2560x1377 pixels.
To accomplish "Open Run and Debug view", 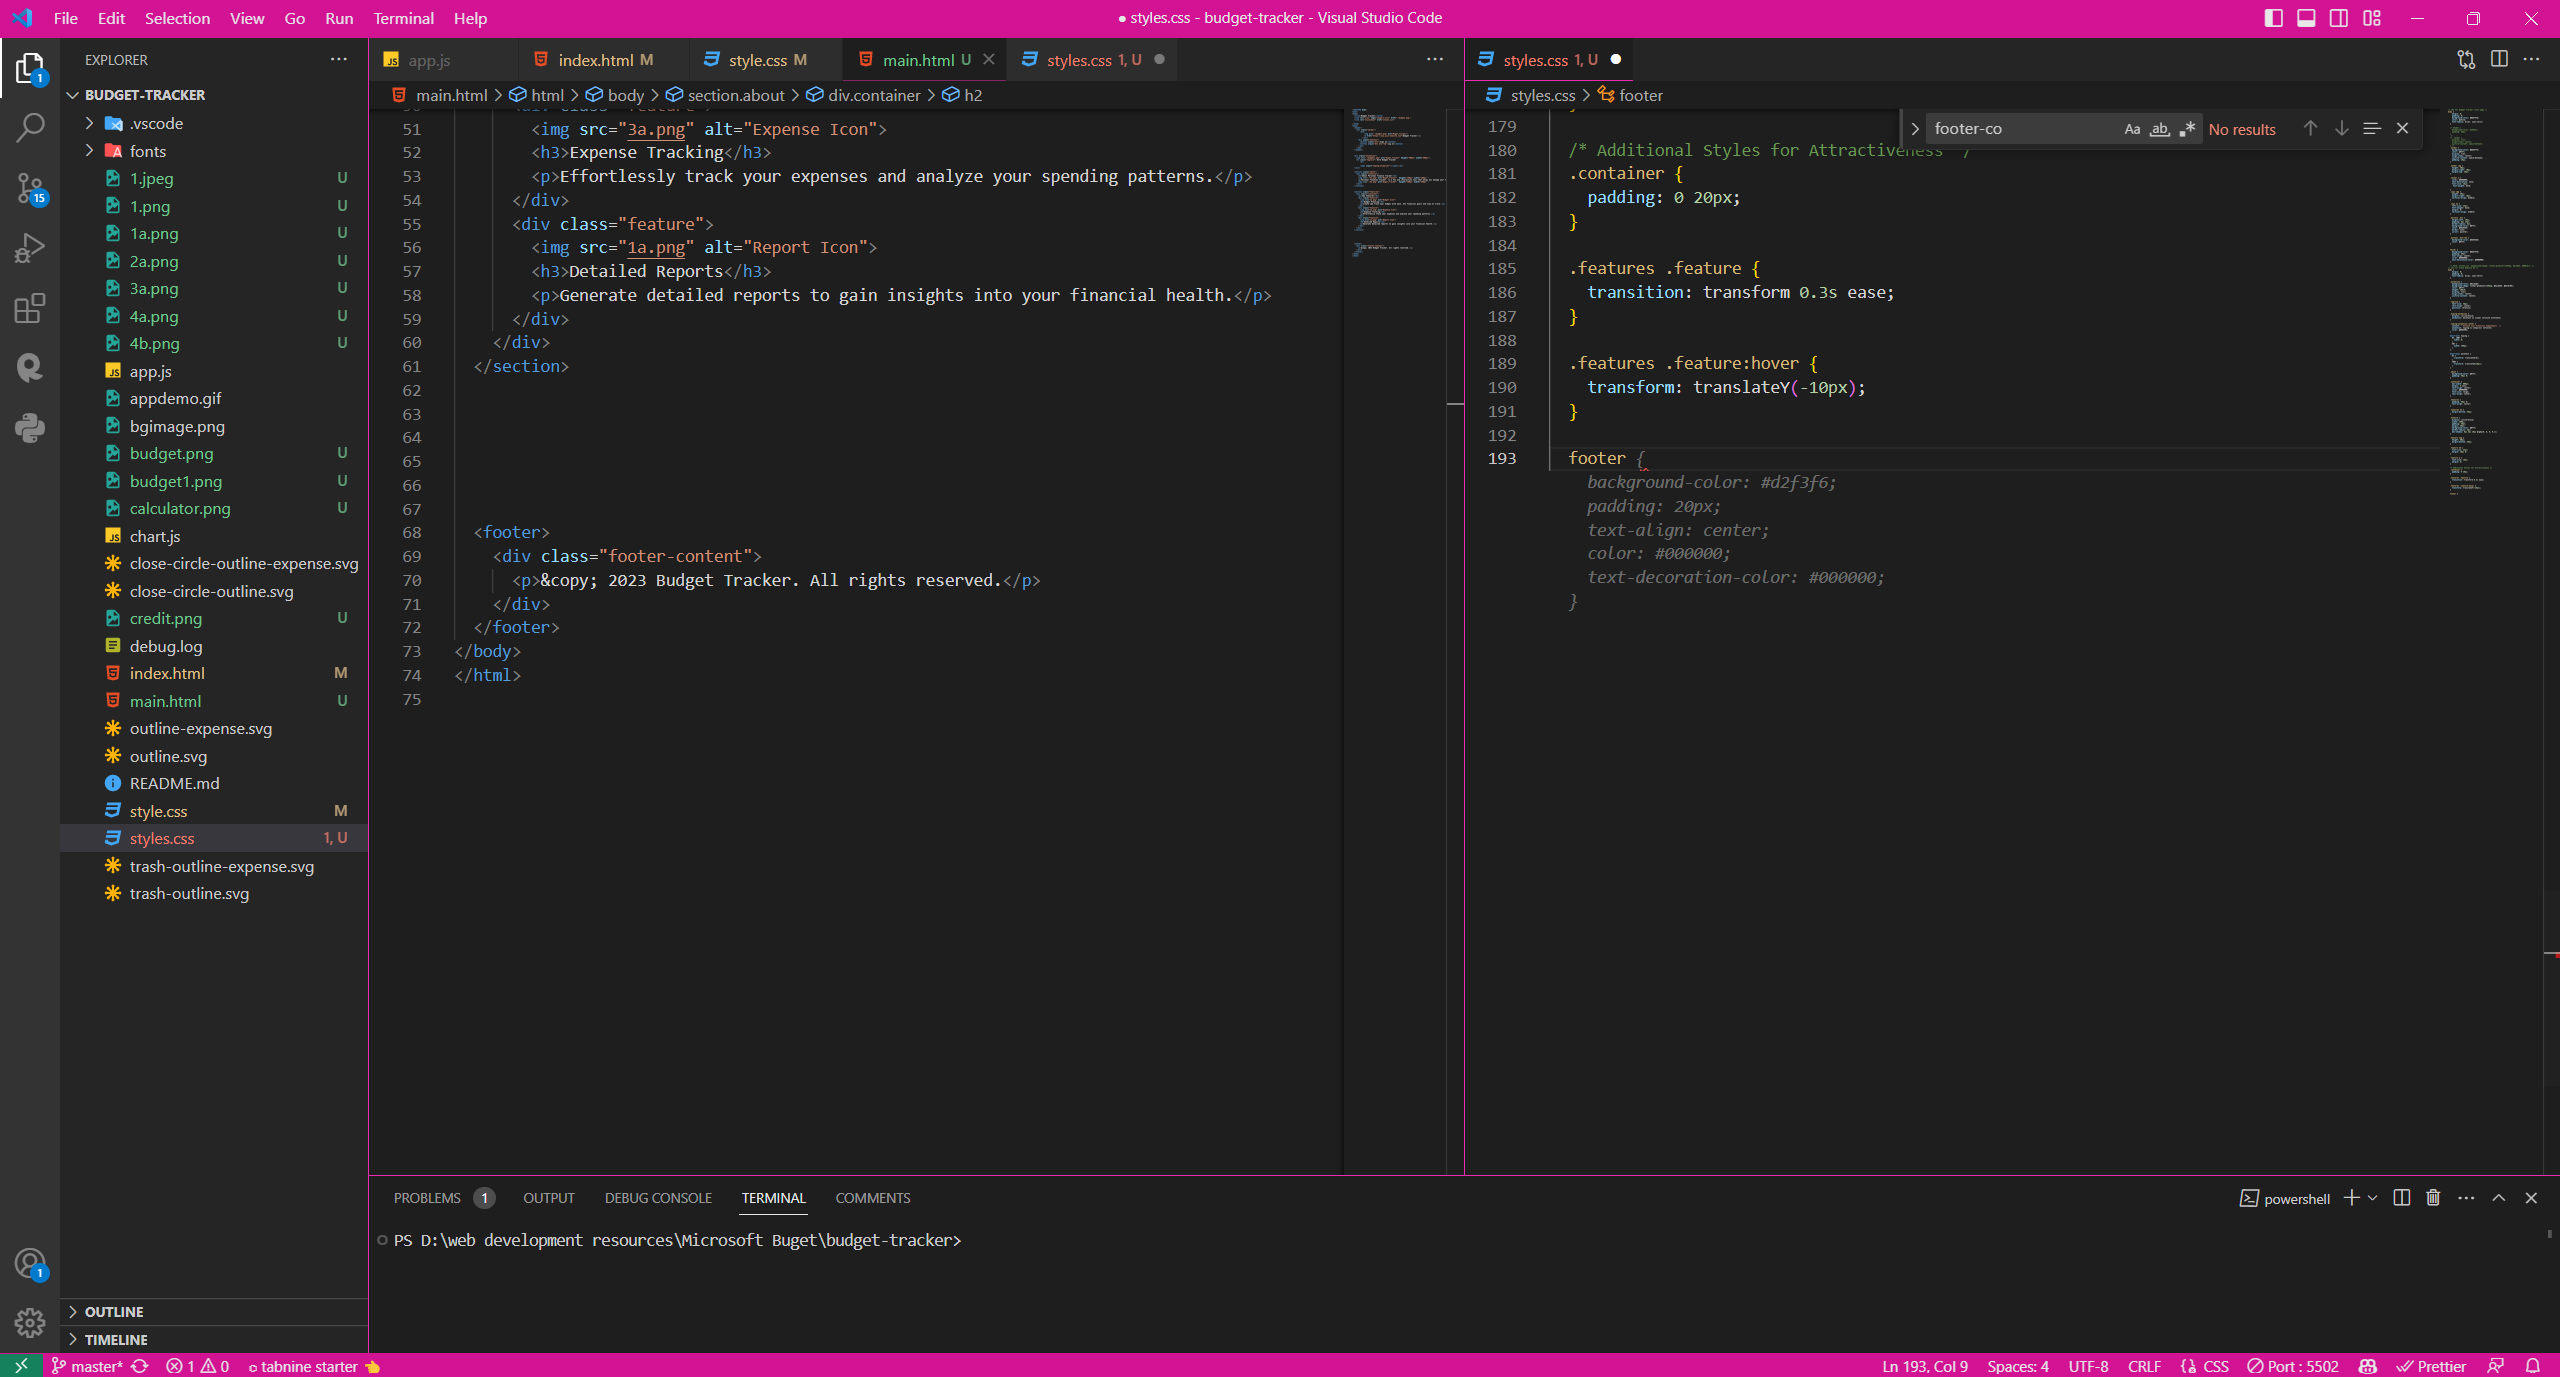I will (x=30, y=248).
